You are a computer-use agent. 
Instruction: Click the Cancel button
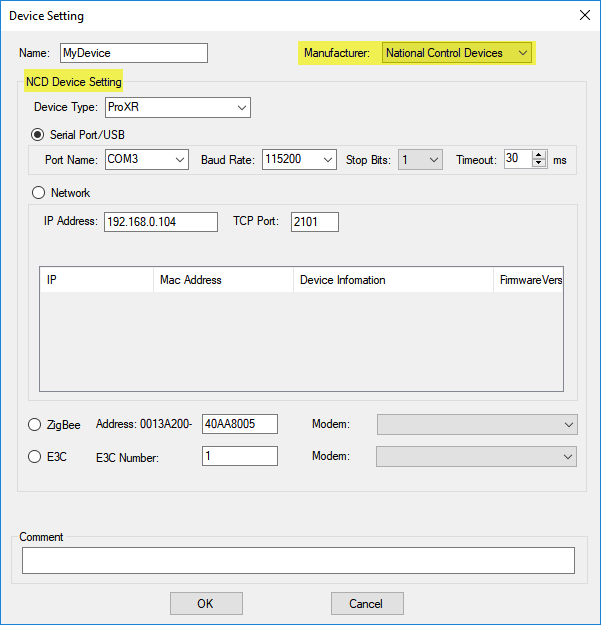pos(367,603)
